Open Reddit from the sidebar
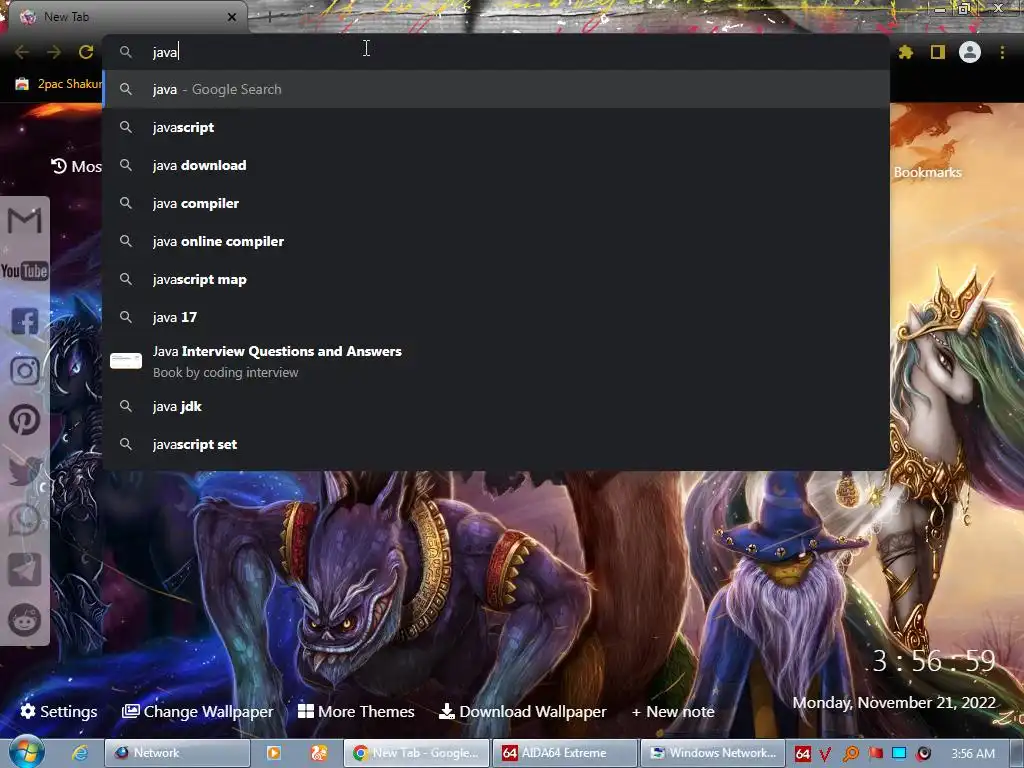The image size is (1024, 768). tap(25, 620)
